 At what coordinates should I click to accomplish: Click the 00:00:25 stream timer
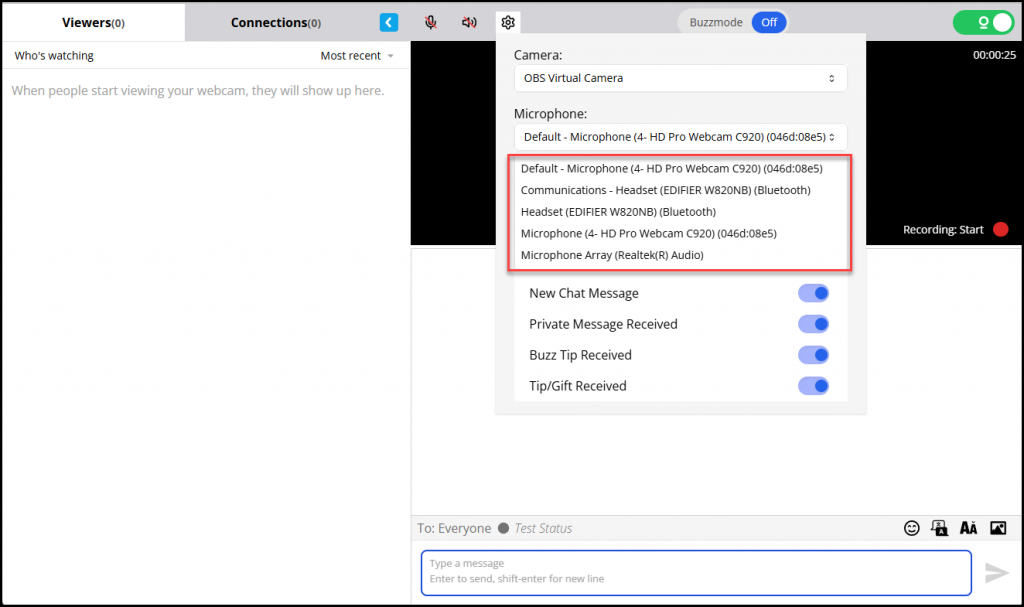pyautogui.click(x=994, y=55)
